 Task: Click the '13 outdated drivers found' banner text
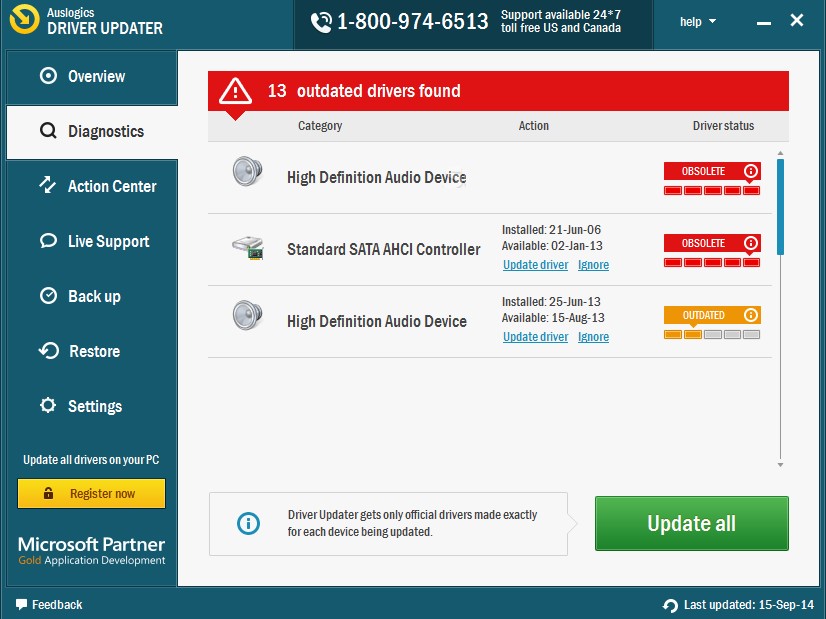(x=364, y=91)
